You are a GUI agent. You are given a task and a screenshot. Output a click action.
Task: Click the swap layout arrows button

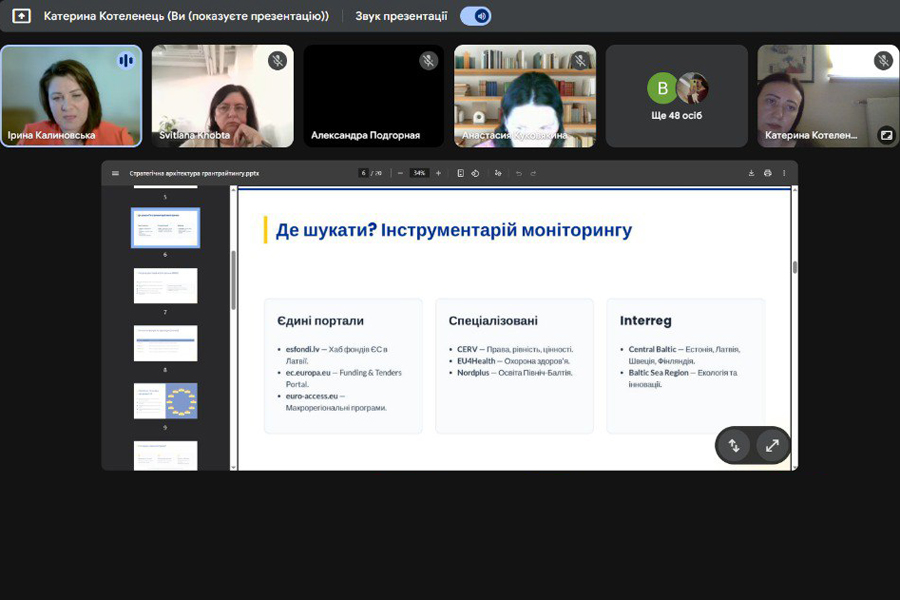click(734, 446)
